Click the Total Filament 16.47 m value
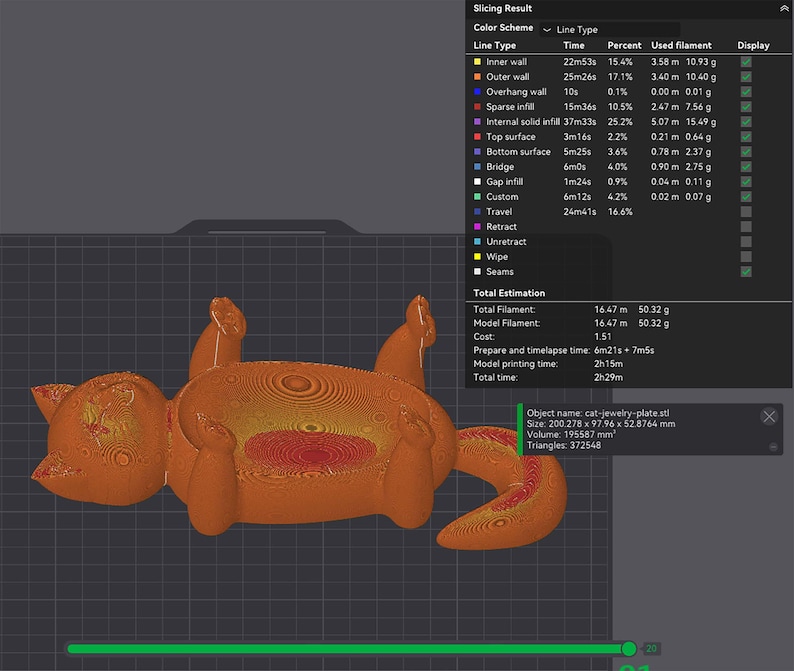Viewport: 794px width, 671px height. click(x=610, y=309)
